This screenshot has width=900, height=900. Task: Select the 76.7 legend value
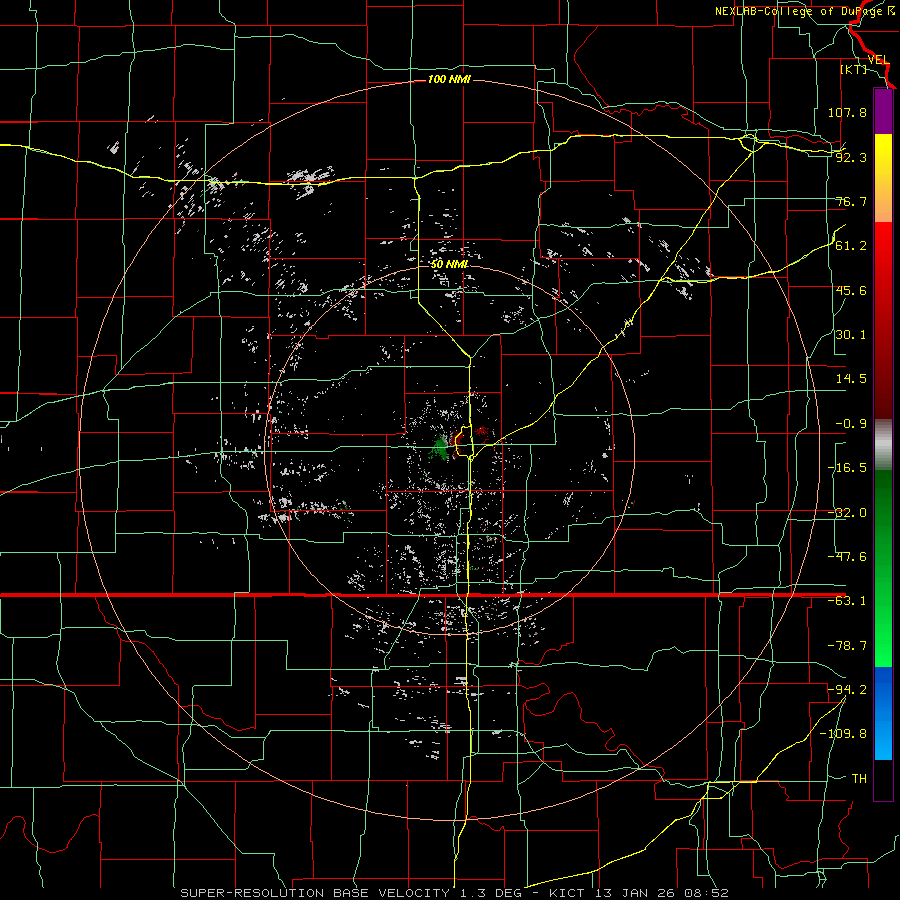point(851,201)
